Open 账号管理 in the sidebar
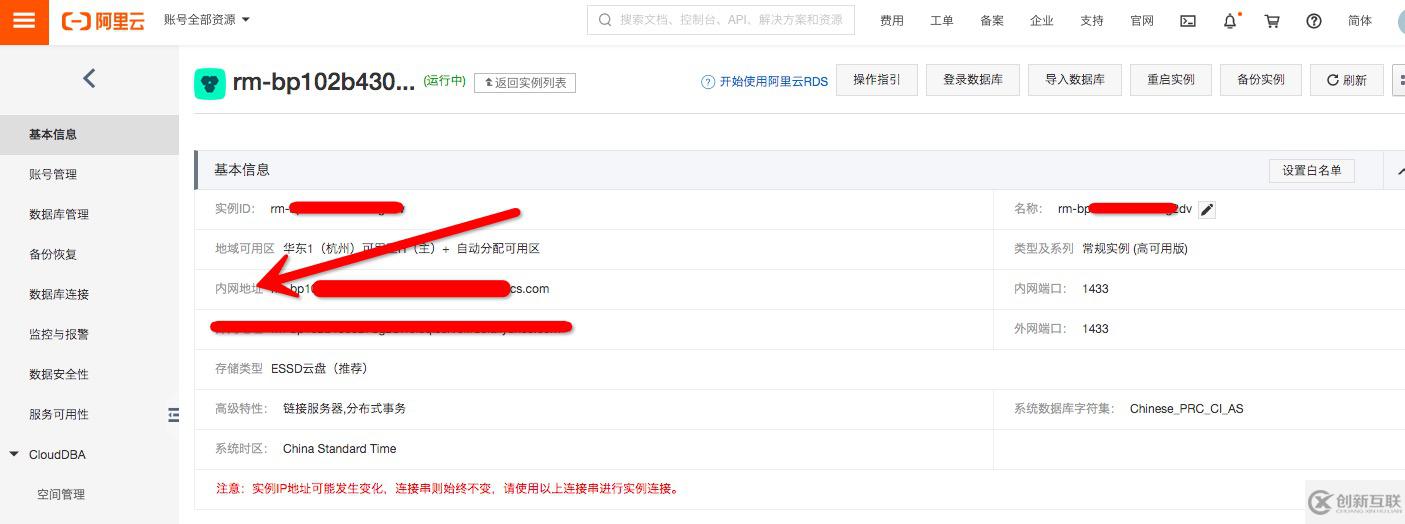Image resolution: width=1405 pixels, height=524 pixels. click(89, 174)
